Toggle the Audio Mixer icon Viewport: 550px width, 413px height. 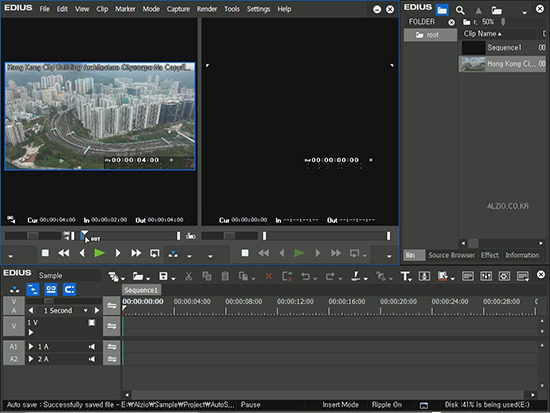(x=486, y=276)
